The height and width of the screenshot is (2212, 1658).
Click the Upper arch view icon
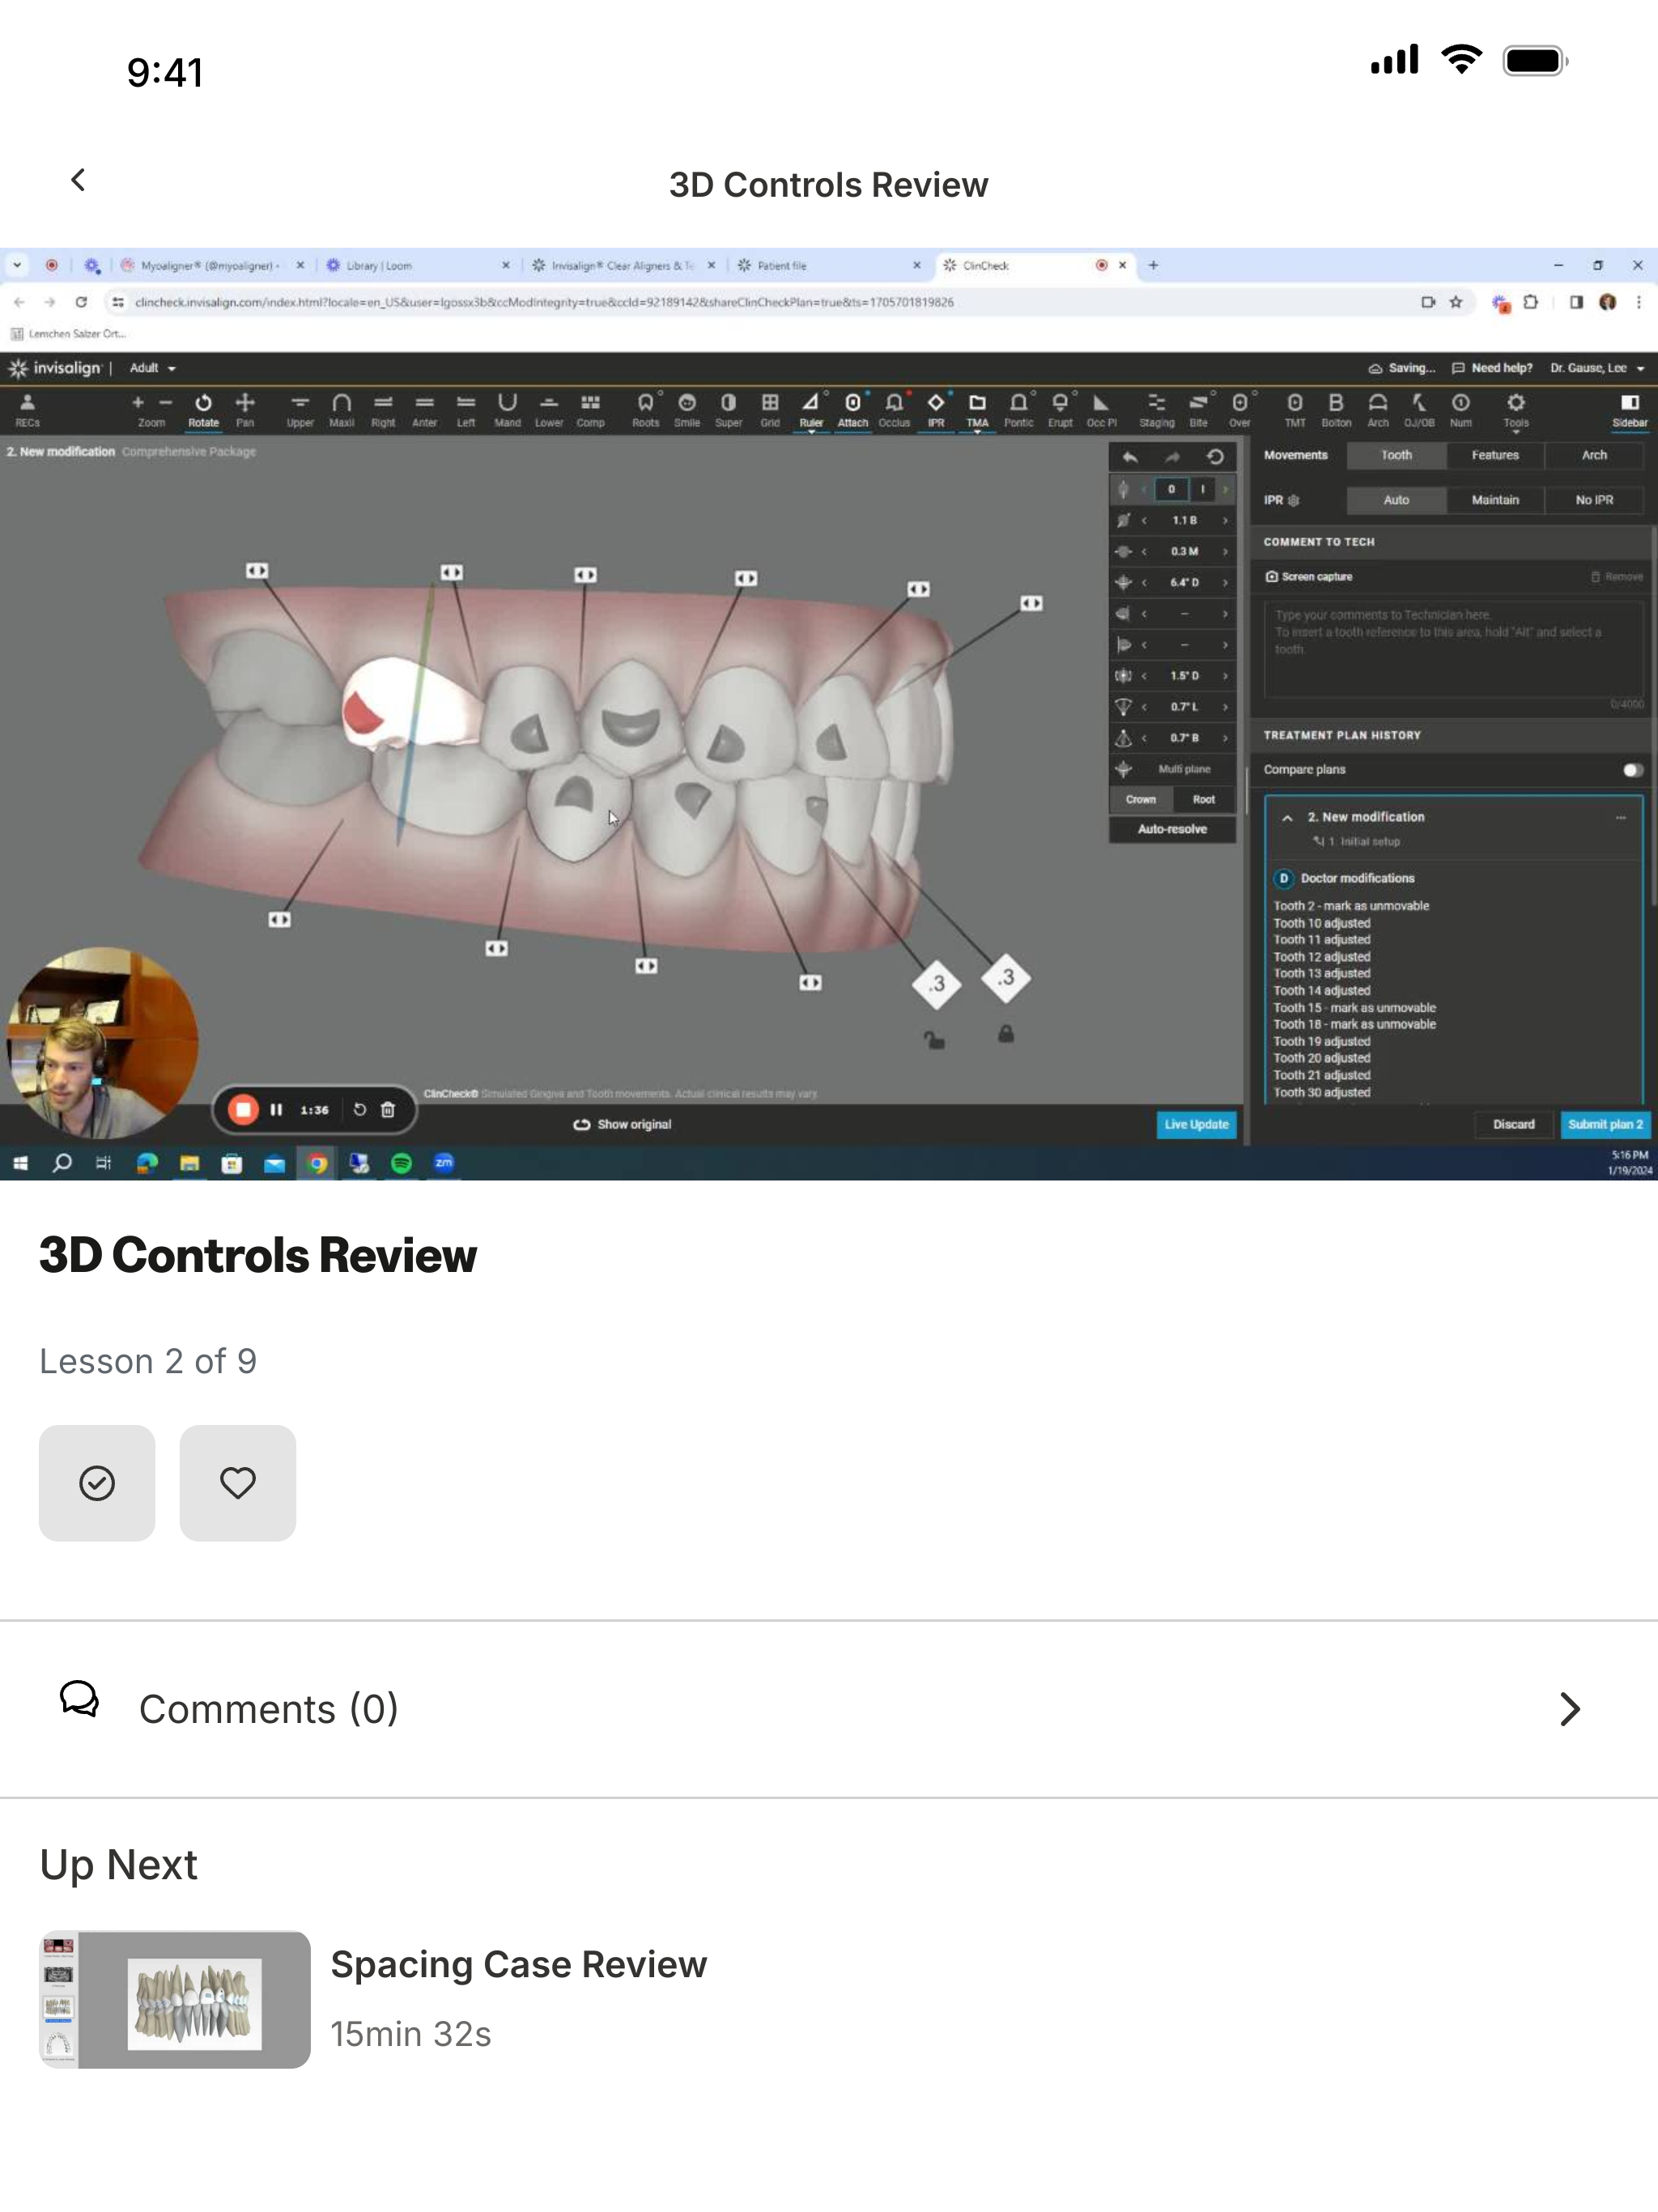[300, 409]
